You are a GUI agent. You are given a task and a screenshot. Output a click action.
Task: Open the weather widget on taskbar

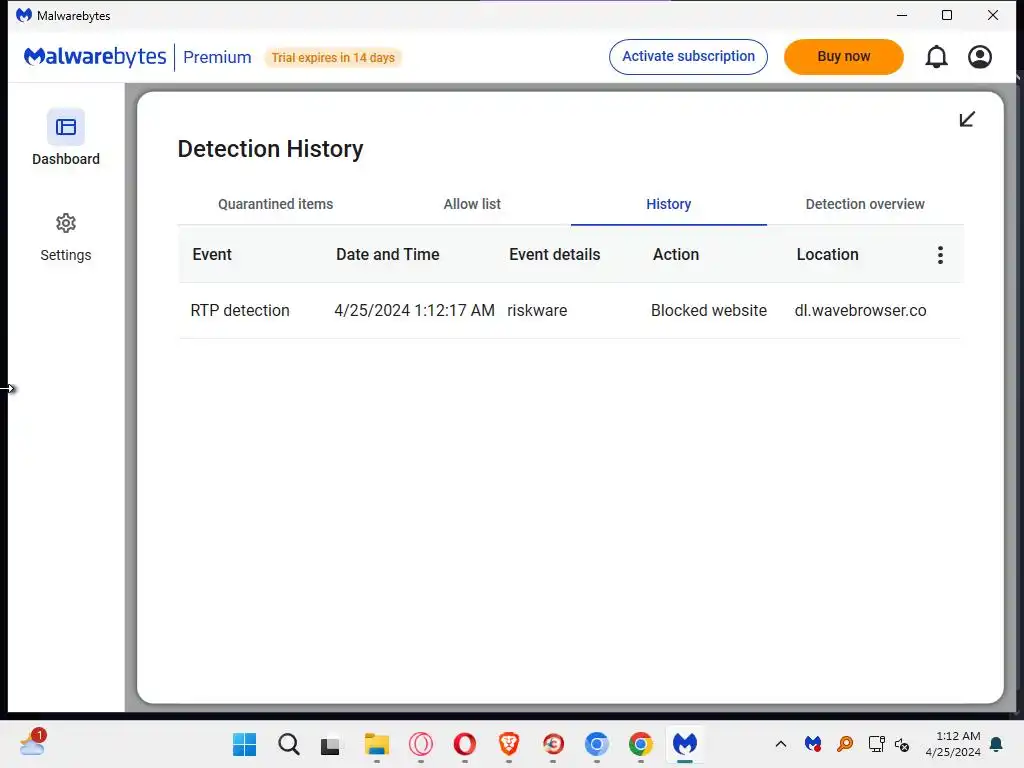tap(33, 743)
